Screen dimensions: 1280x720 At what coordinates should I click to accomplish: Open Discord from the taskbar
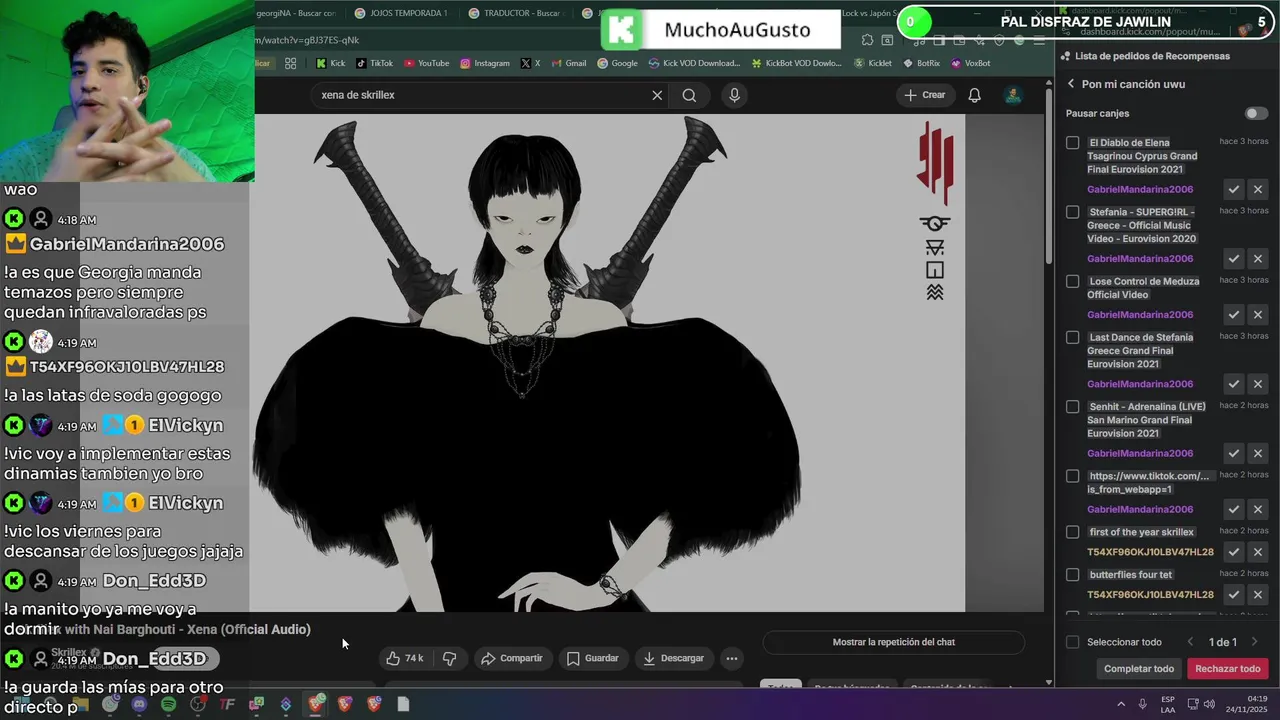tap(139, 704)
